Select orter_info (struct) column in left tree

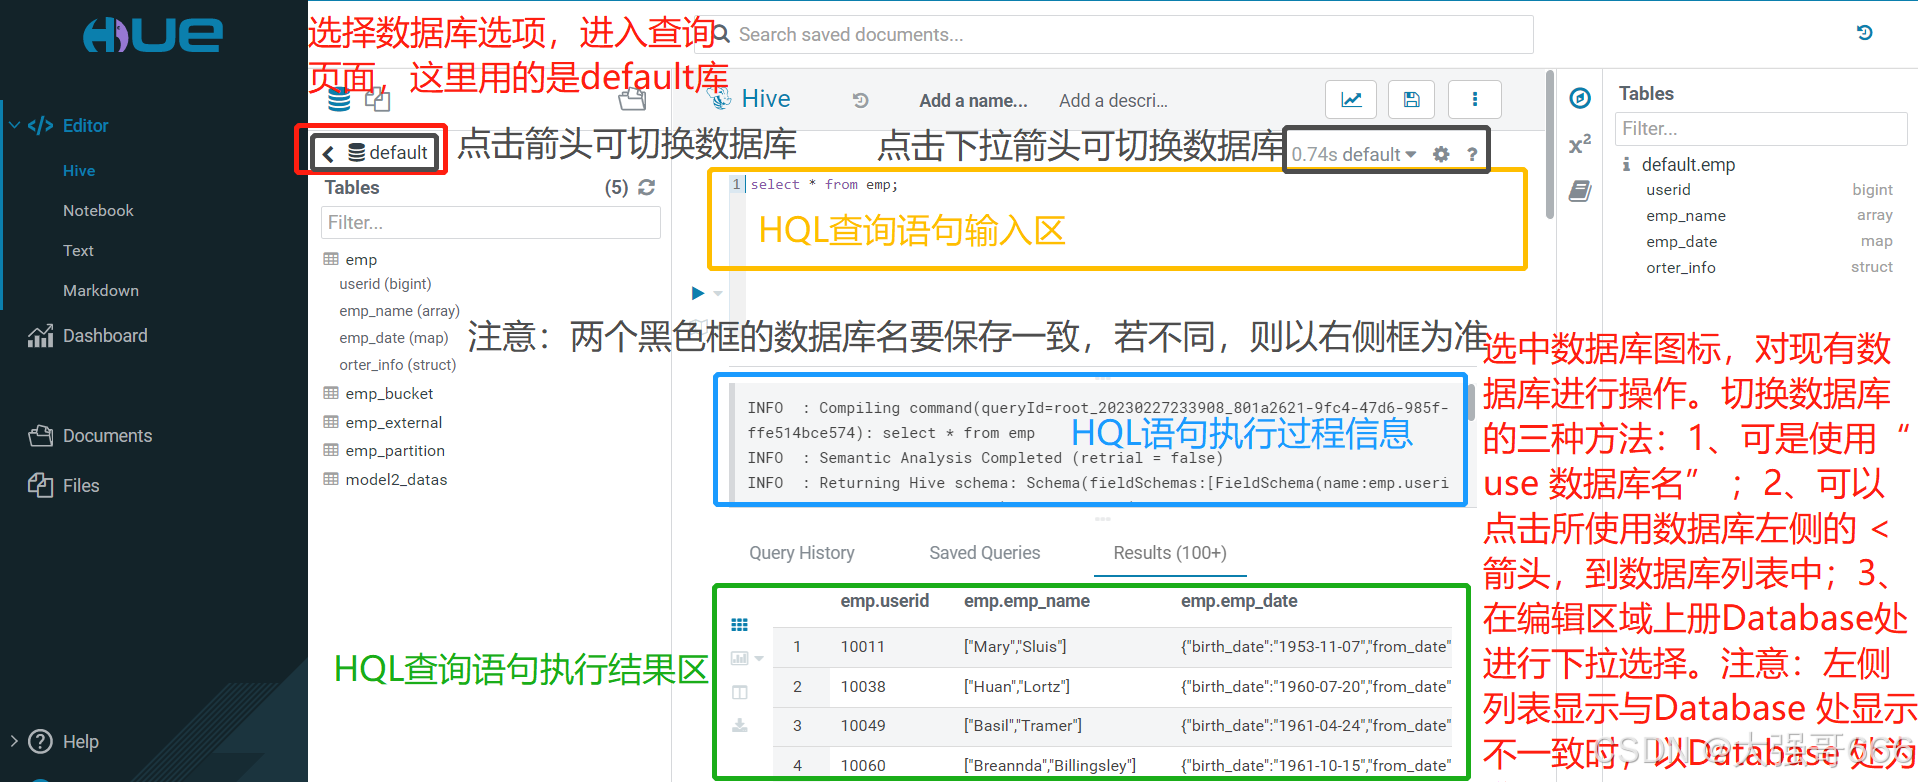[x=397, y=365]
